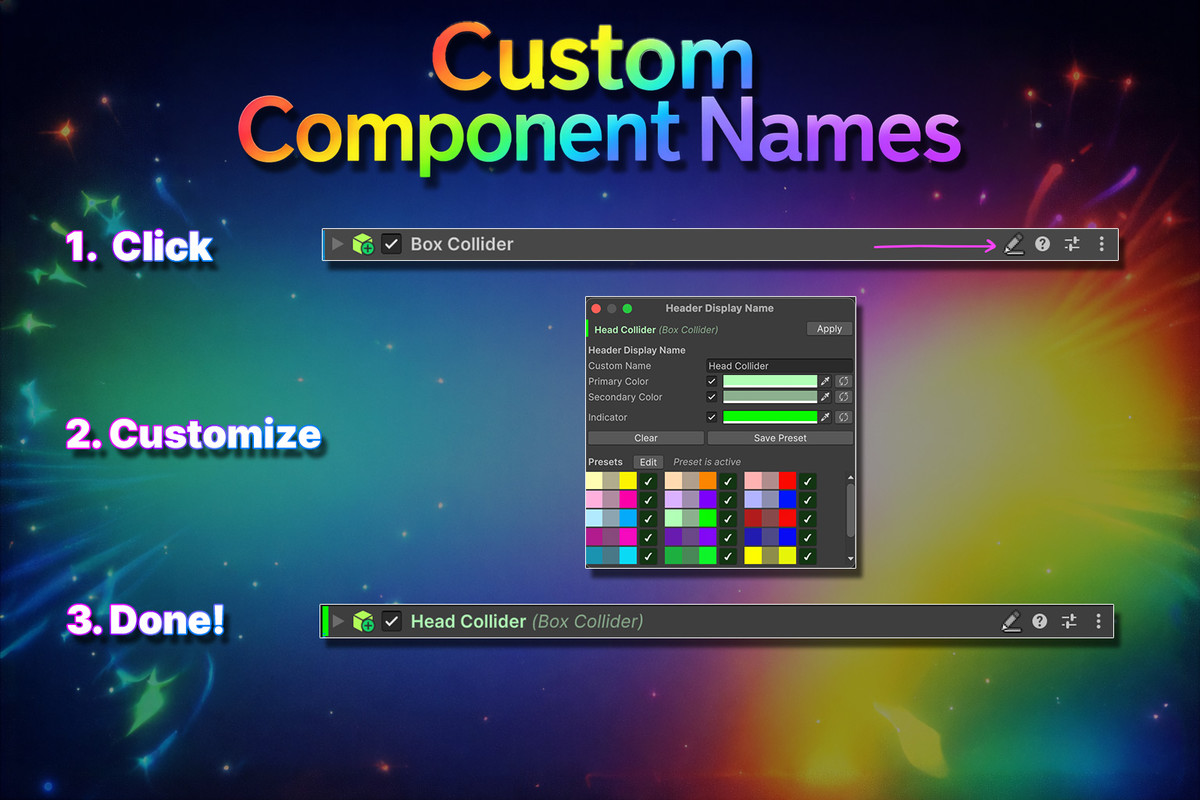Open the Box Collider three-dot options menu

coord(1101,244)
